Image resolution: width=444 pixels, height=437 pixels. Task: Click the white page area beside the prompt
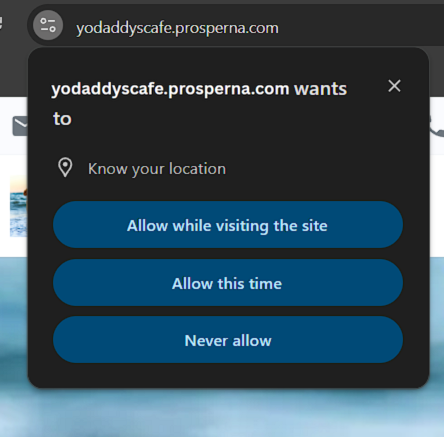[437, 205]
